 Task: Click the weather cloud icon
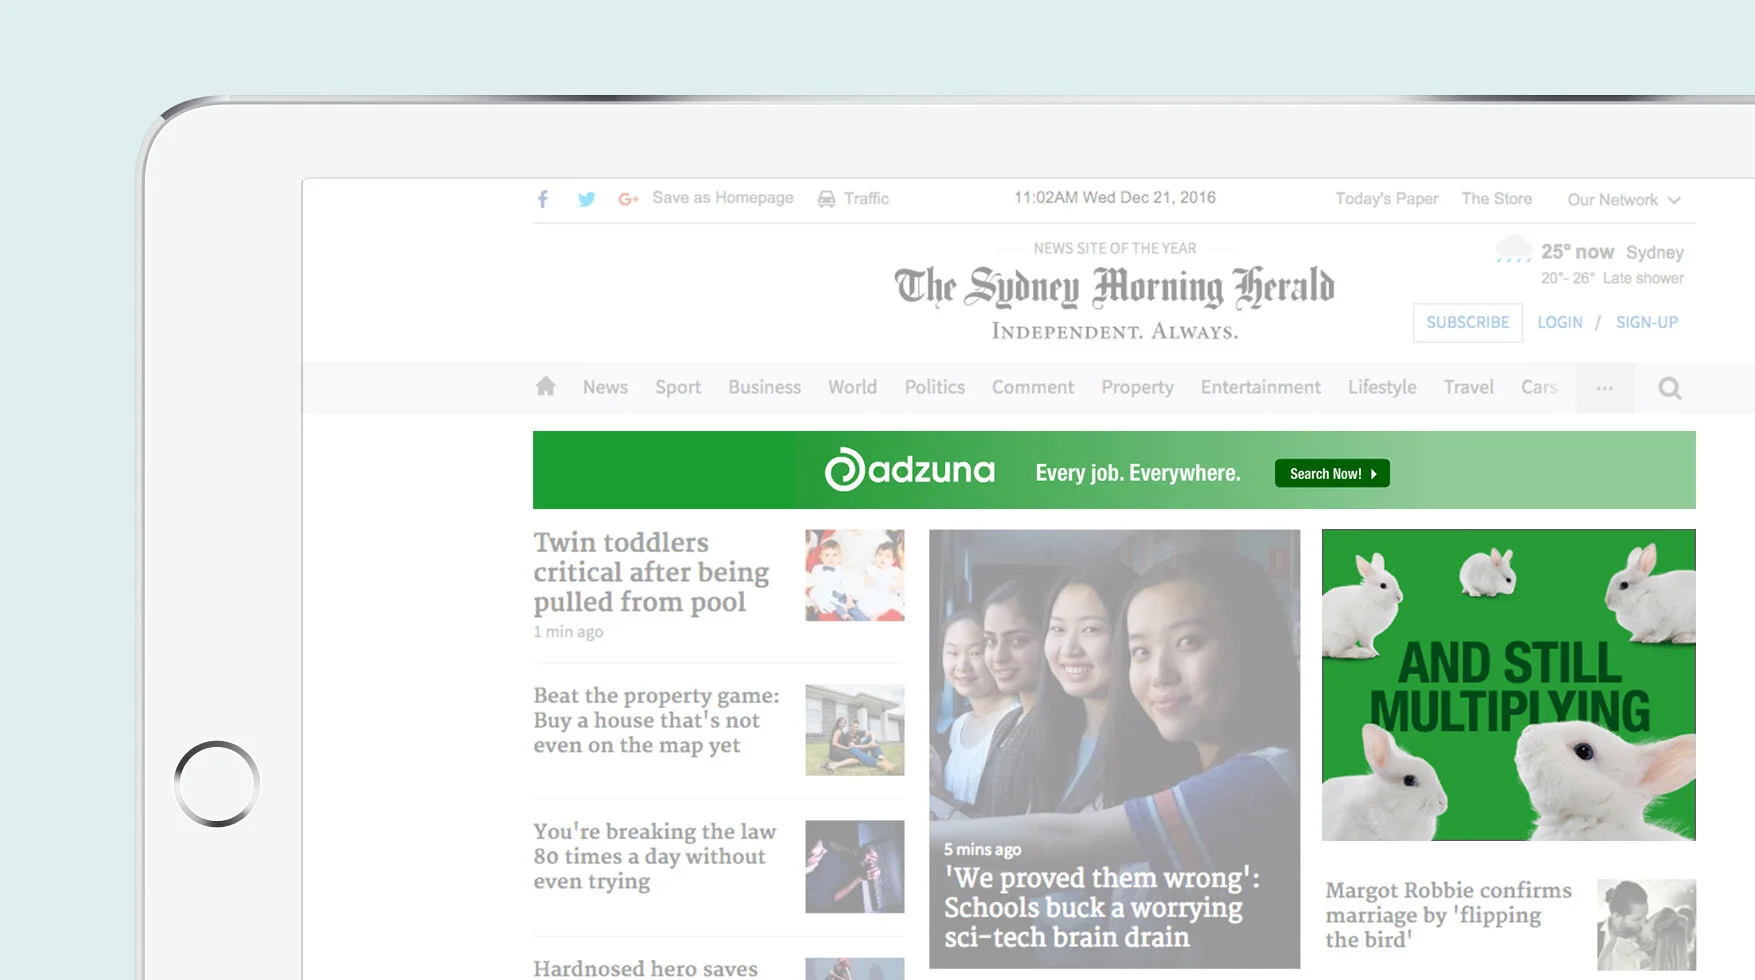[x=1513, y=249]
